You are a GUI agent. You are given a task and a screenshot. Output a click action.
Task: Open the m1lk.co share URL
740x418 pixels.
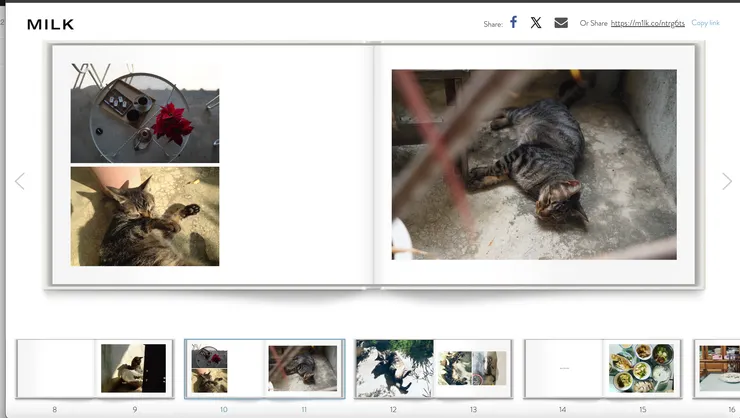647,23
